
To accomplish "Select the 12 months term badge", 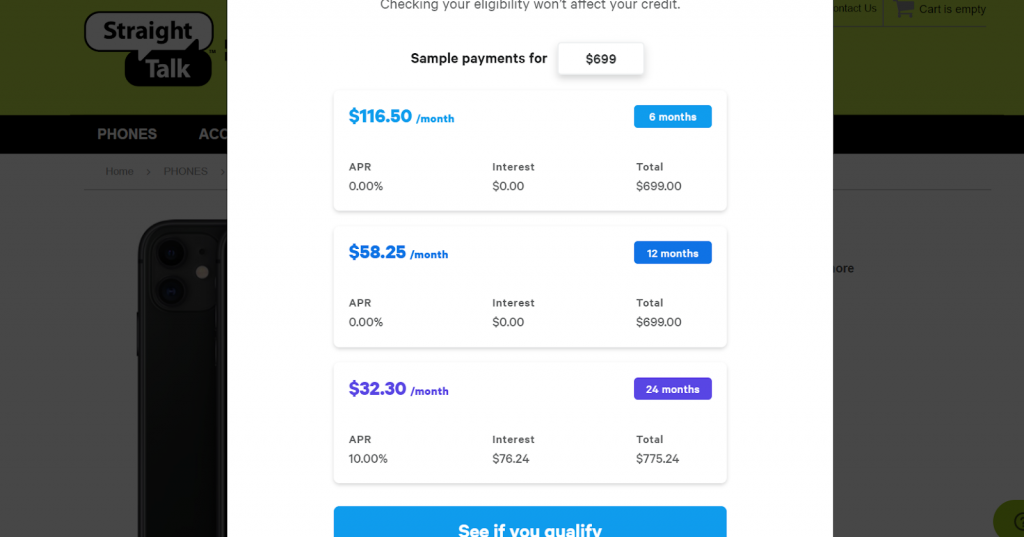I will tap(672, 253).
